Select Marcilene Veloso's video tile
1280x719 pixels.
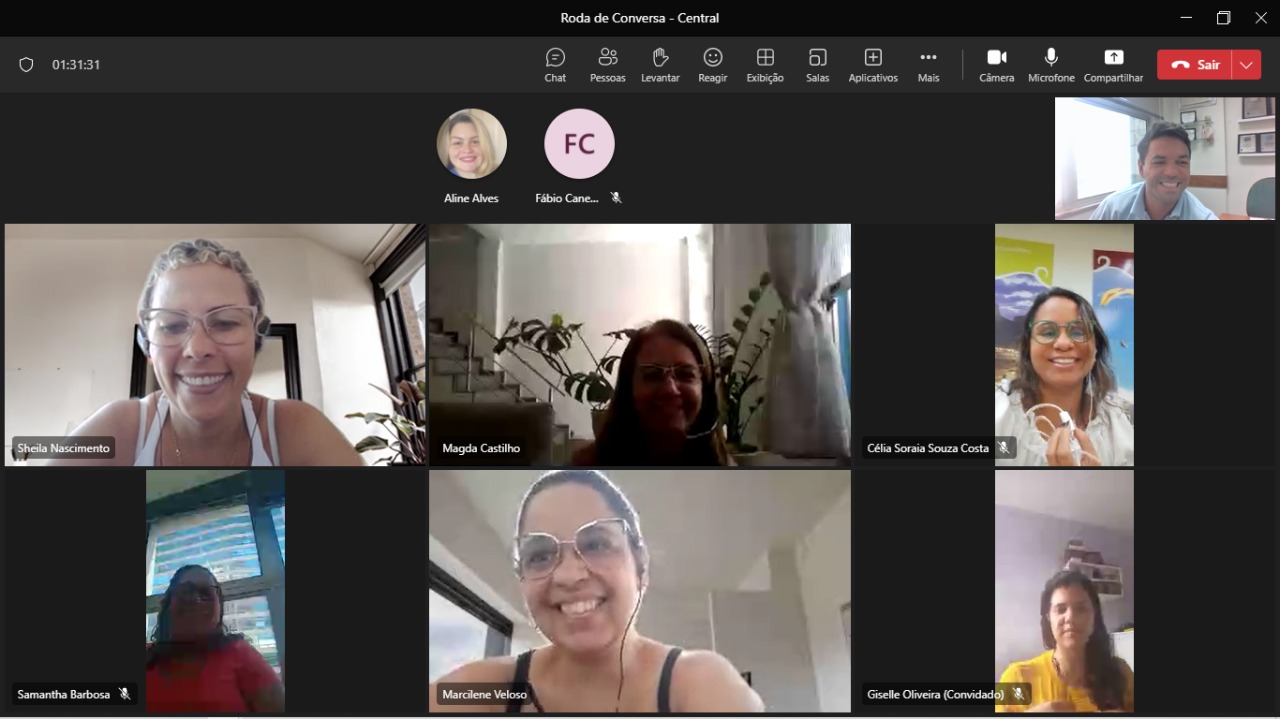[639, 590]
